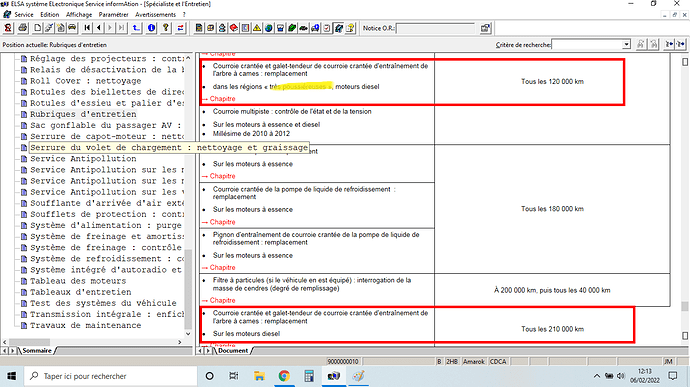
Task: Open Service Antipollution in the tree
Action: coord(83,158)
